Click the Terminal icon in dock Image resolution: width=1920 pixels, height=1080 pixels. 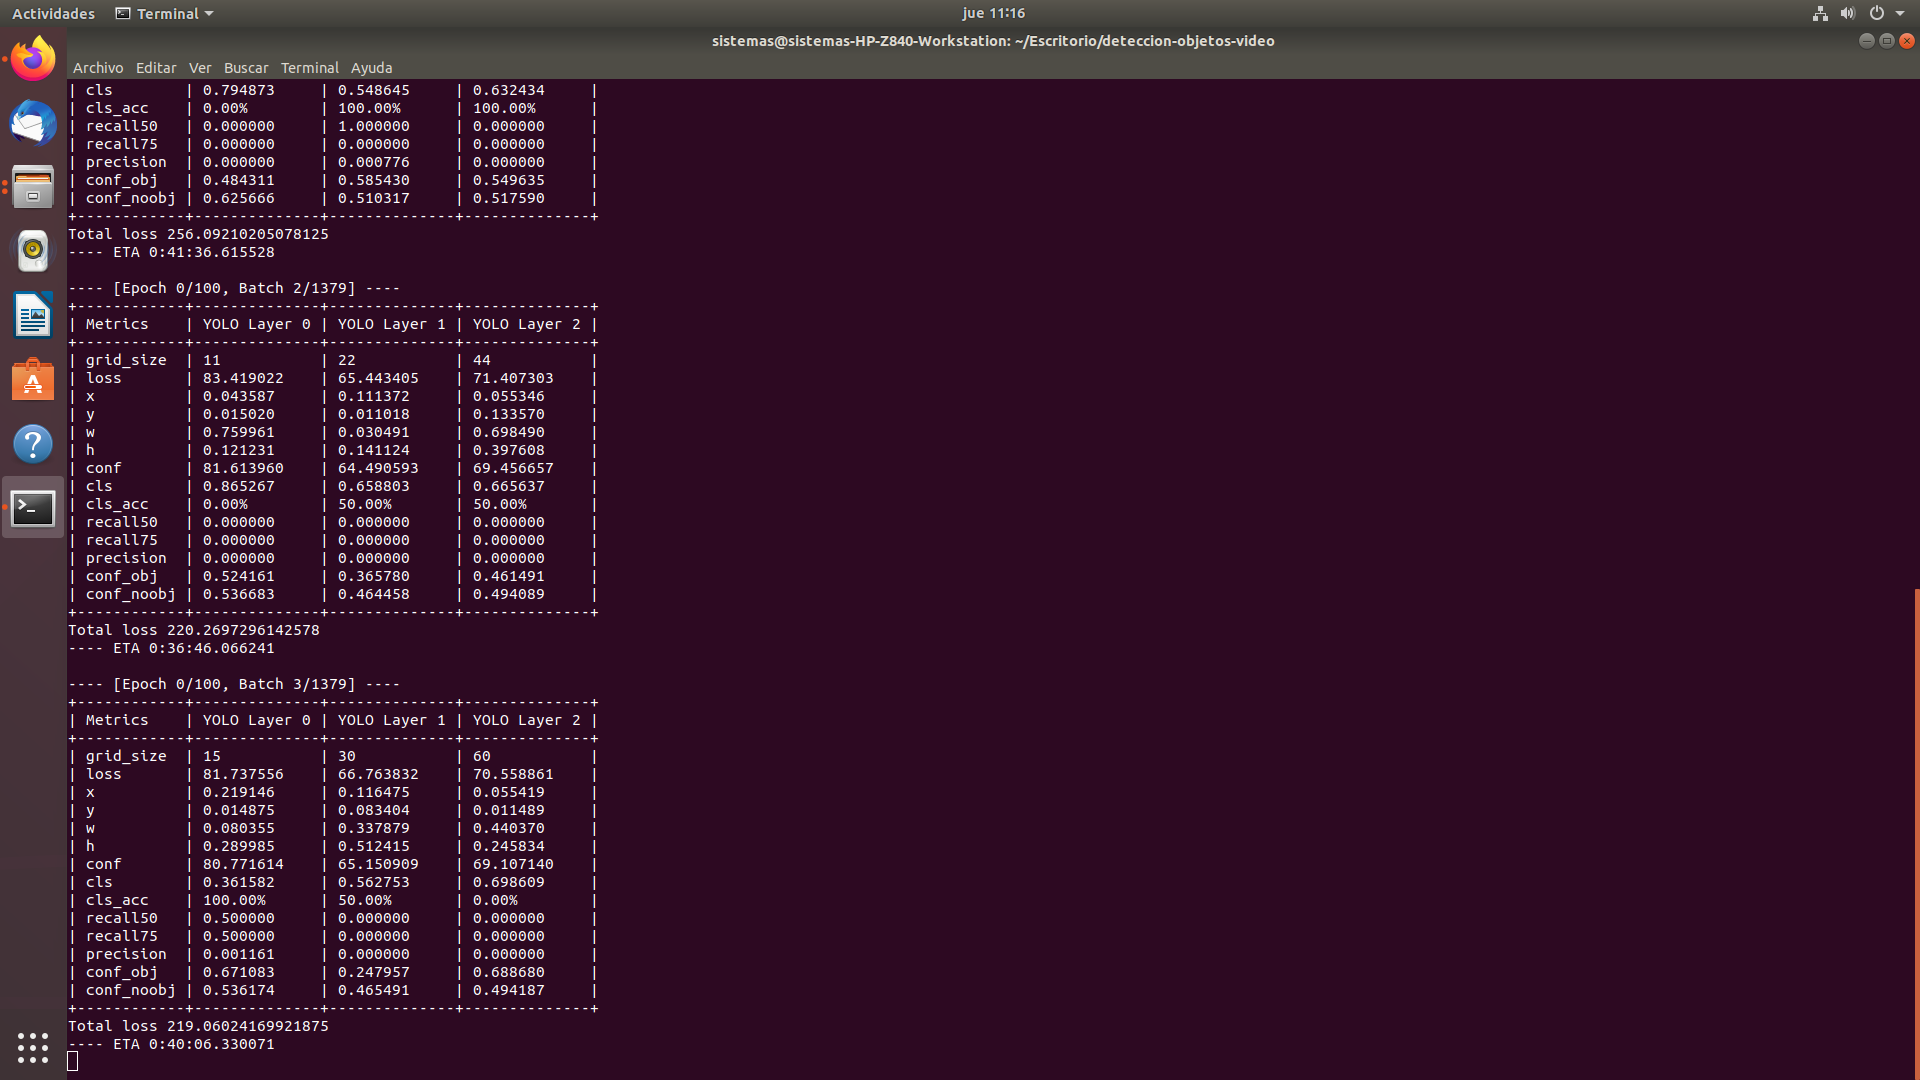coord(33,508)
